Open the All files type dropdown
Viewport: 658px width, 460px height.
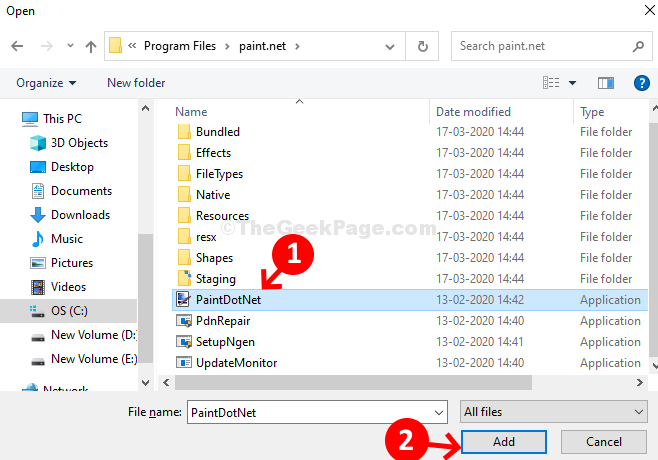(553, 412)
